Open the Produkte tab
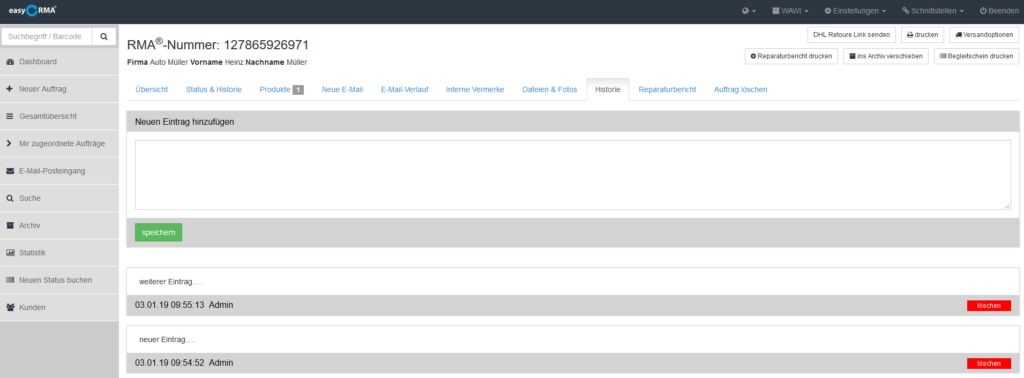 [x=281, y=89]
